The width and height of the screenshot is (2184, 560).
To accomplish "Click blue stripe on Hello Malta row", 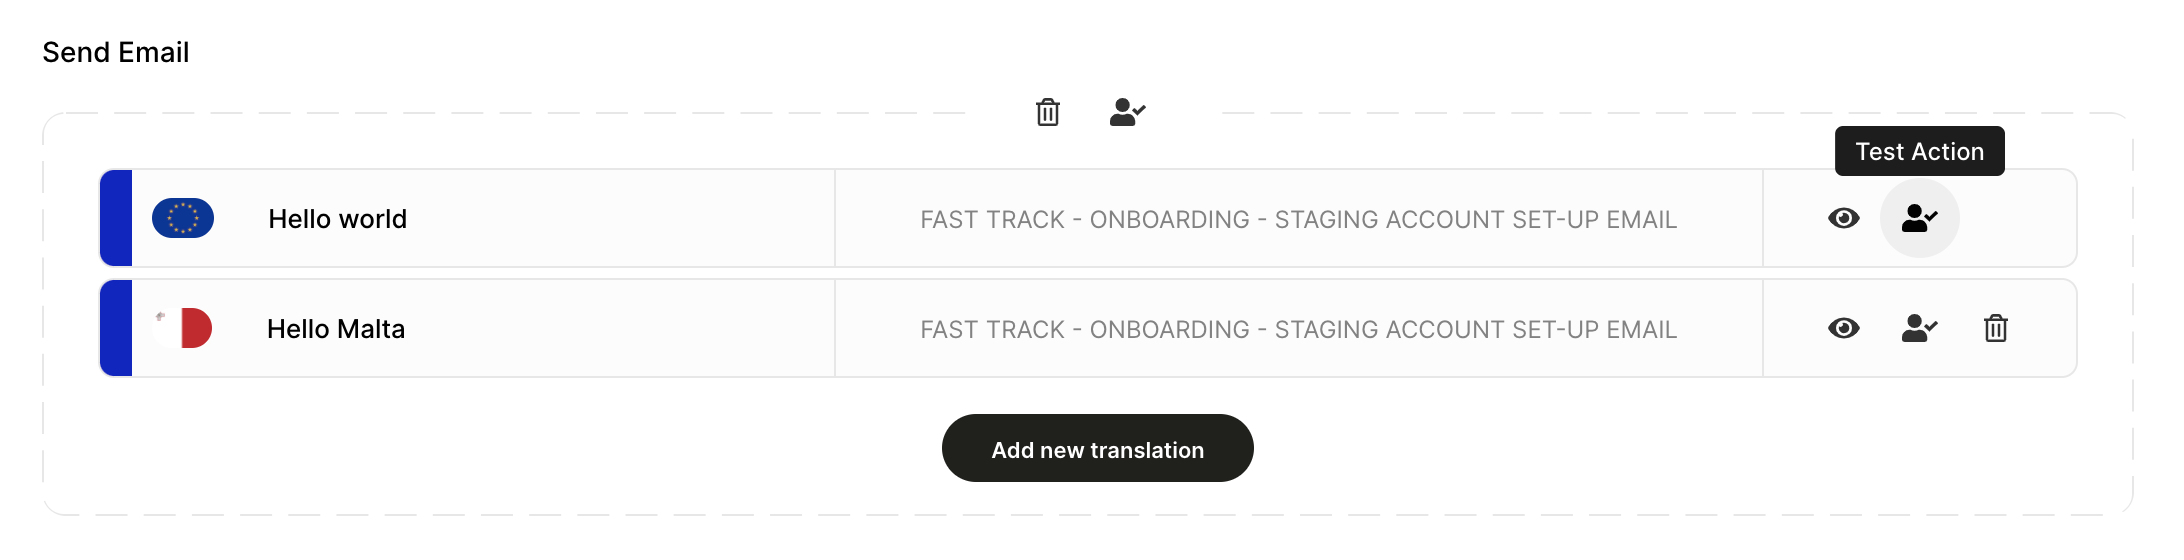I will [x=116, y=328].
